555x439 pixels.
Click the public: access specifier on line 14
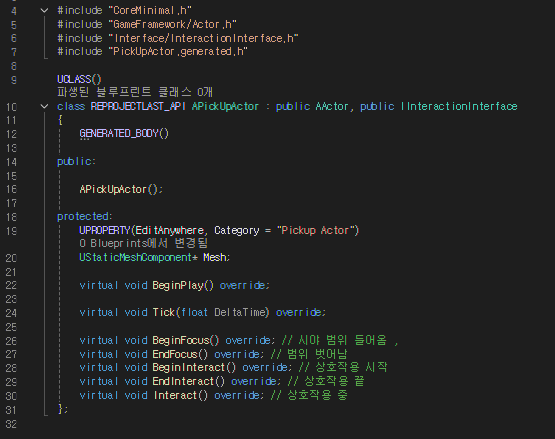pos(76,161)
